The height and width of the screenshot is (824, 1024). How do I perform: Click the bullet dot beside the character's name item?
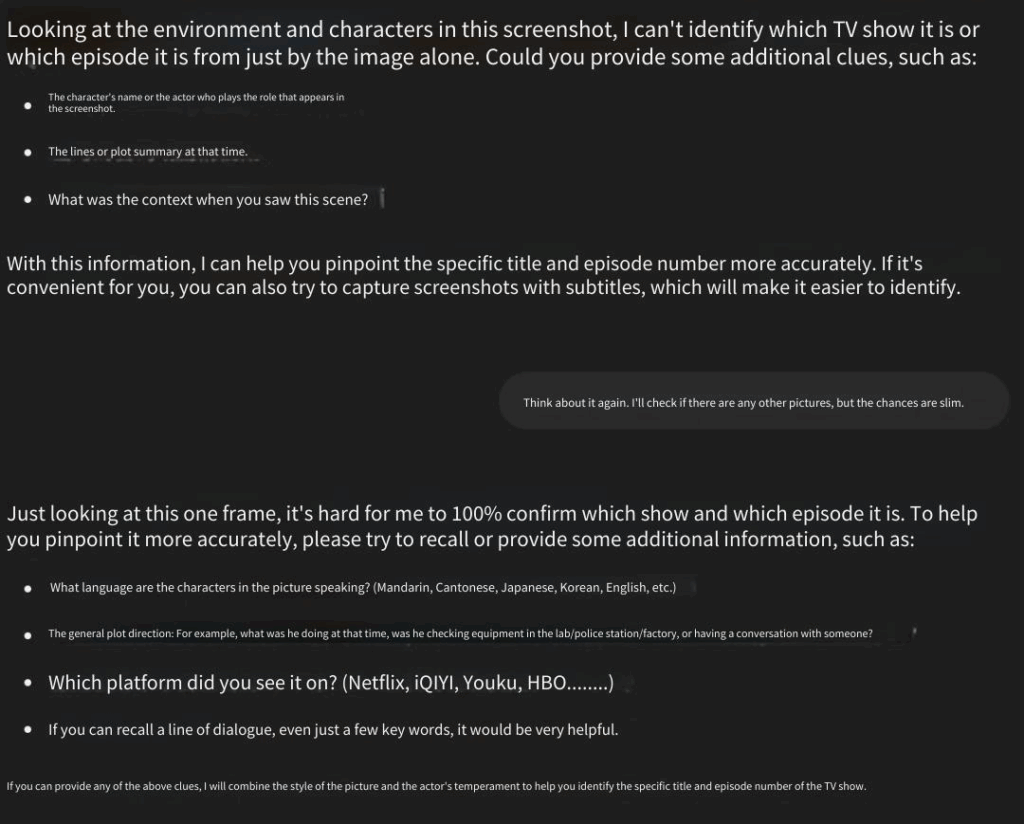coord(27,105)
